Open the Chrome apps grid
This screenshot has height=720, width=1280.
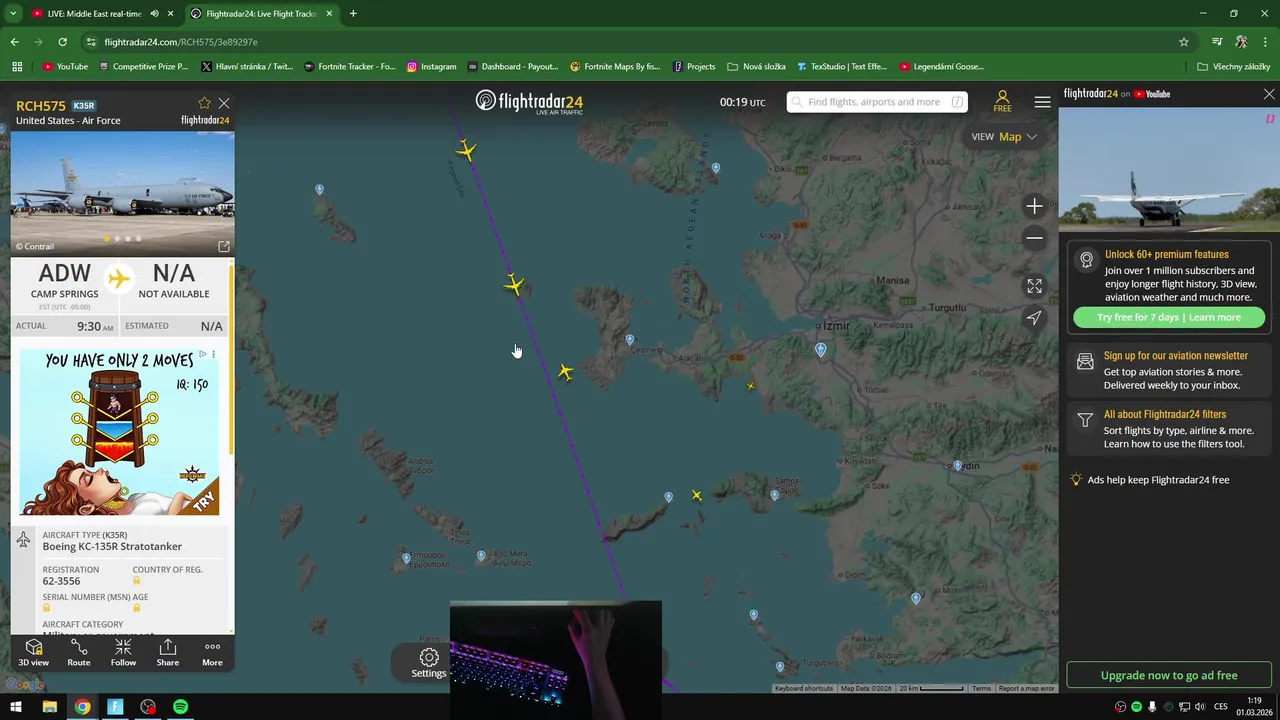coord(17,66)
